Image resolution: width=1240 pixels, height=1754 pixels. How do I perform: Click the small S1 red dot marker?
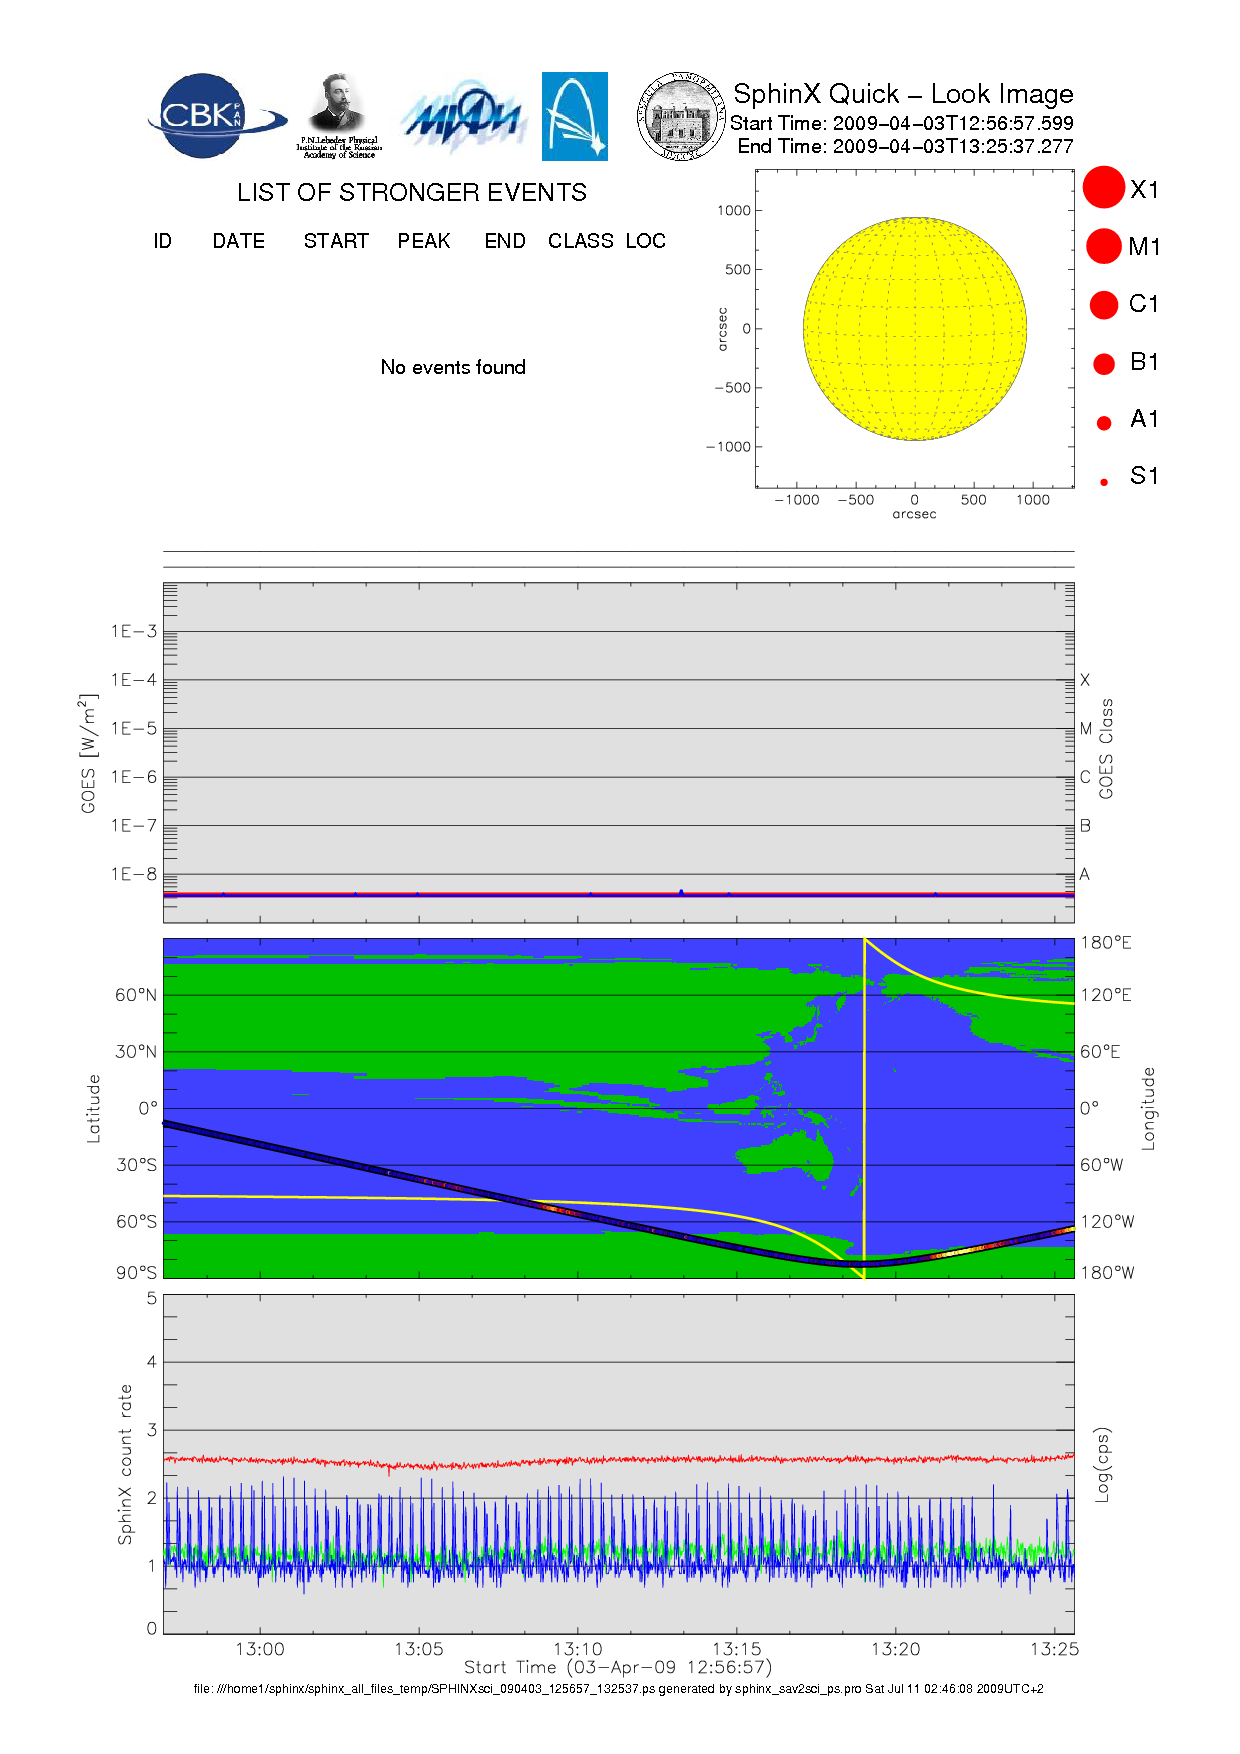point(1104,482)
